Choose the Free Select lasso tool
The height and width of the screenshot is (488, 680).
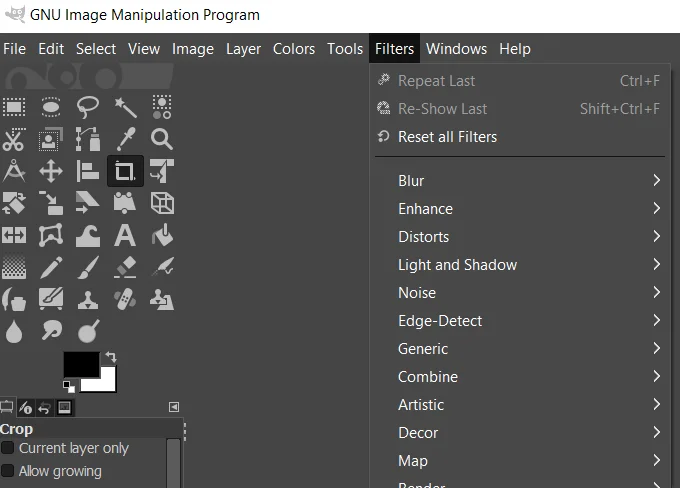coord(88,107)
